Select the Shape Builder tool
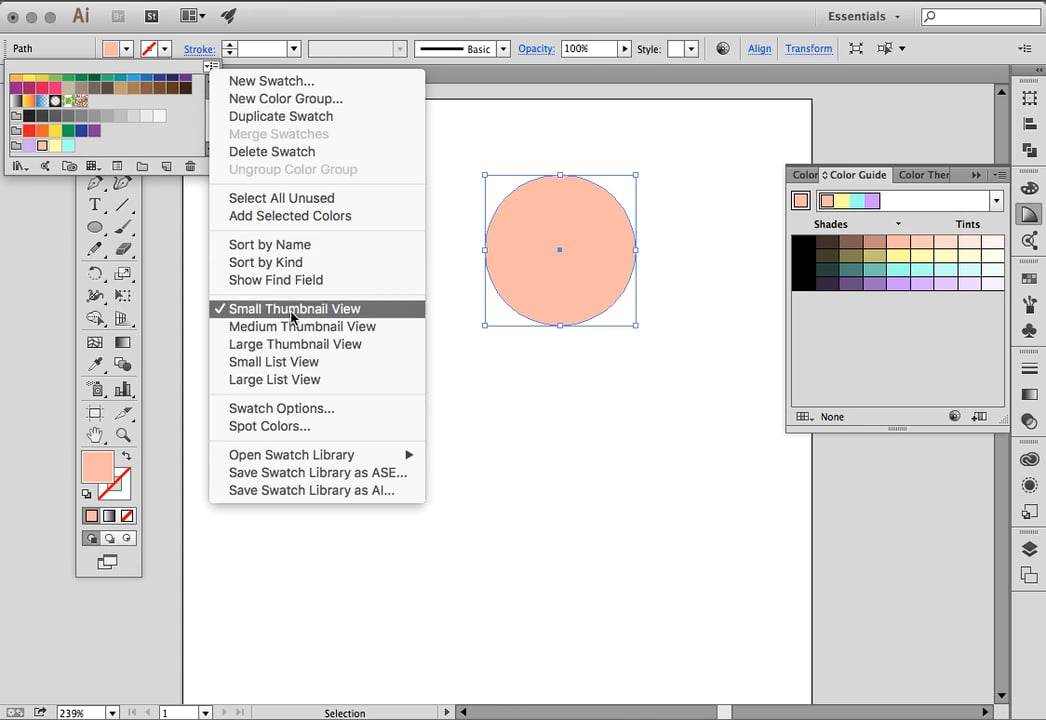Viewport: 1046px width, 720px height. (x=95, y=318)
